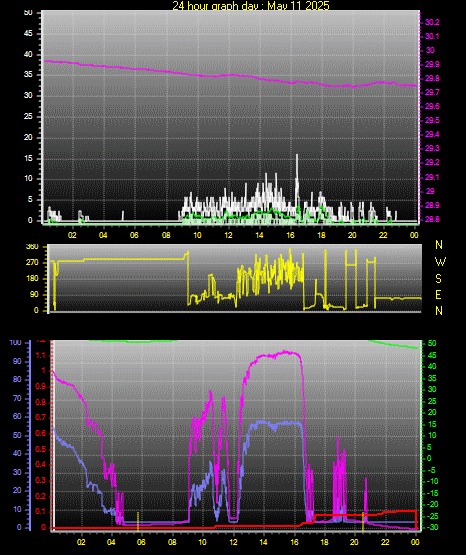The image size is (466, 555).
Task: Click the magenta 30.2 pressure axis label
Action: point(432,22)
